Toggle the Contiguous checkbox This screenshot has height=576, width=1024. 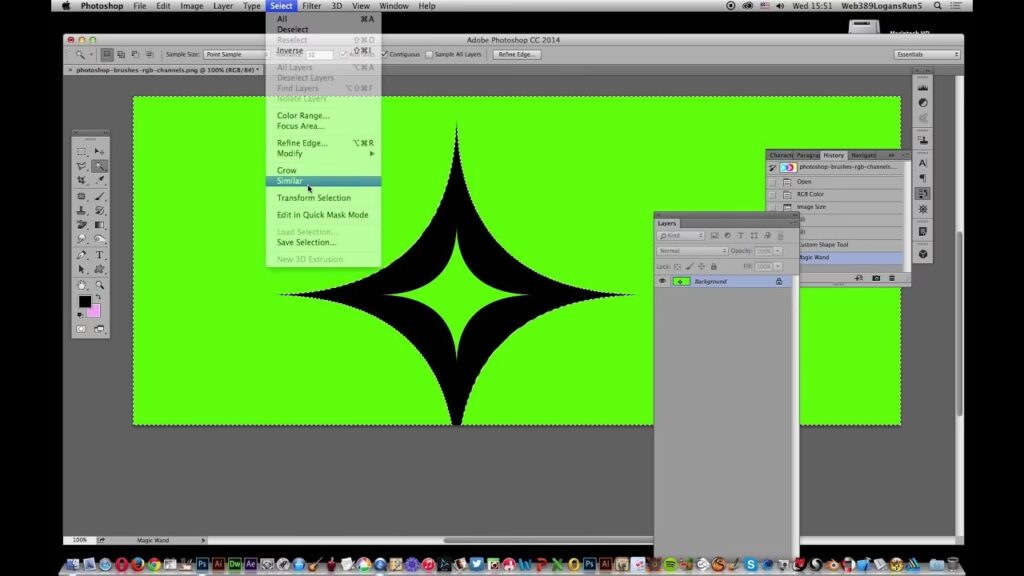click(386, 54)
